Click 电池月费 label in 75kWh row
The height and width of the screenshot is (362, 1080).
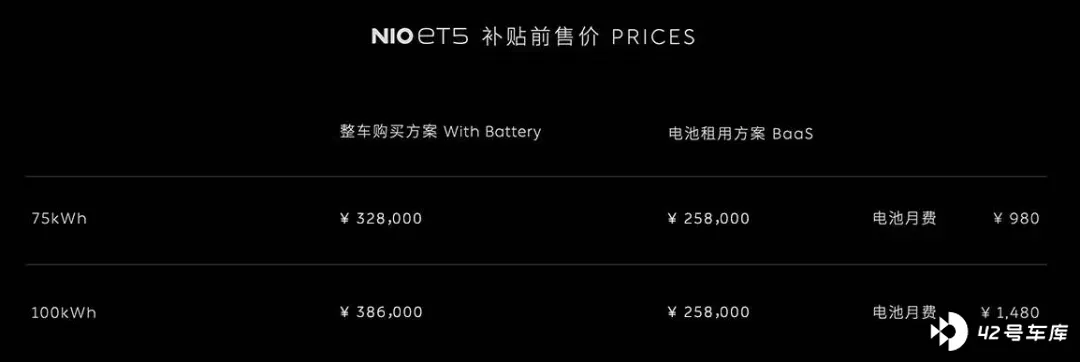[904, 219]
